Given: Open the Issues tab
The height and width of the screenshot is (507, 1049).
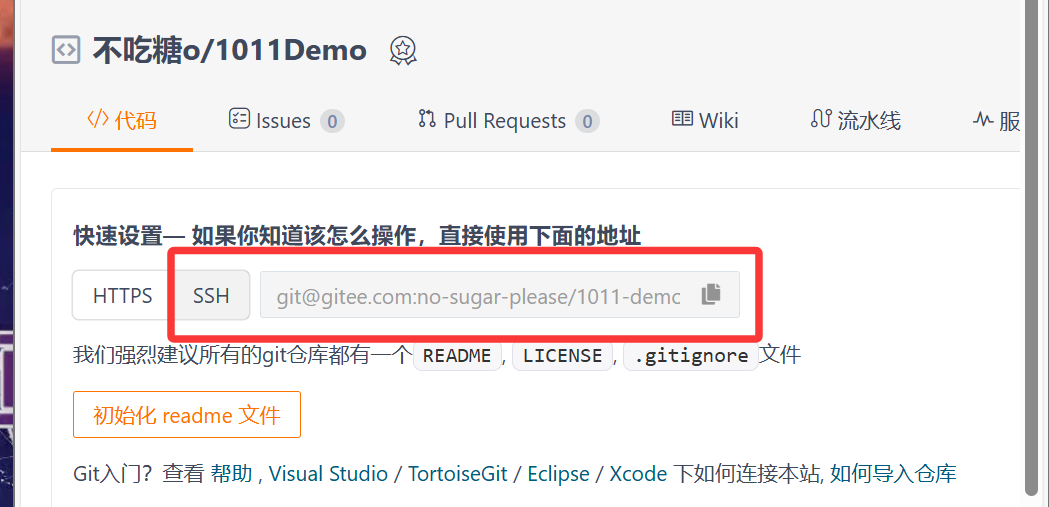Looking at the screenshot, I should click(x=286, y=120).
